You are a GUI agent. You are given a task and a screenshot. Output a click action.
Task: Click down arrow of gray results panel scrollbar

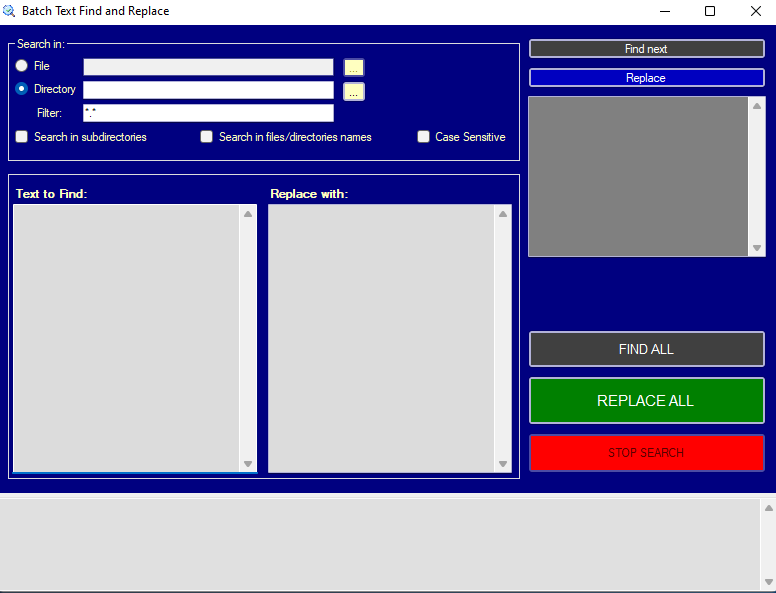pyautogui.click(x=757, y=247)
